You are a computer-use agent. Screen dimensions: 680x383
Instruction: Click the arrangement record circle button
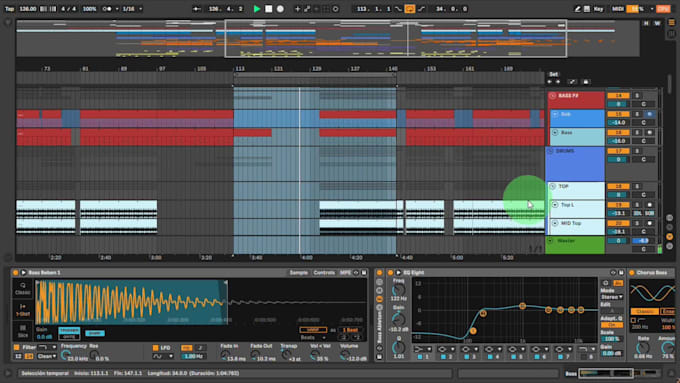point(280,9)
